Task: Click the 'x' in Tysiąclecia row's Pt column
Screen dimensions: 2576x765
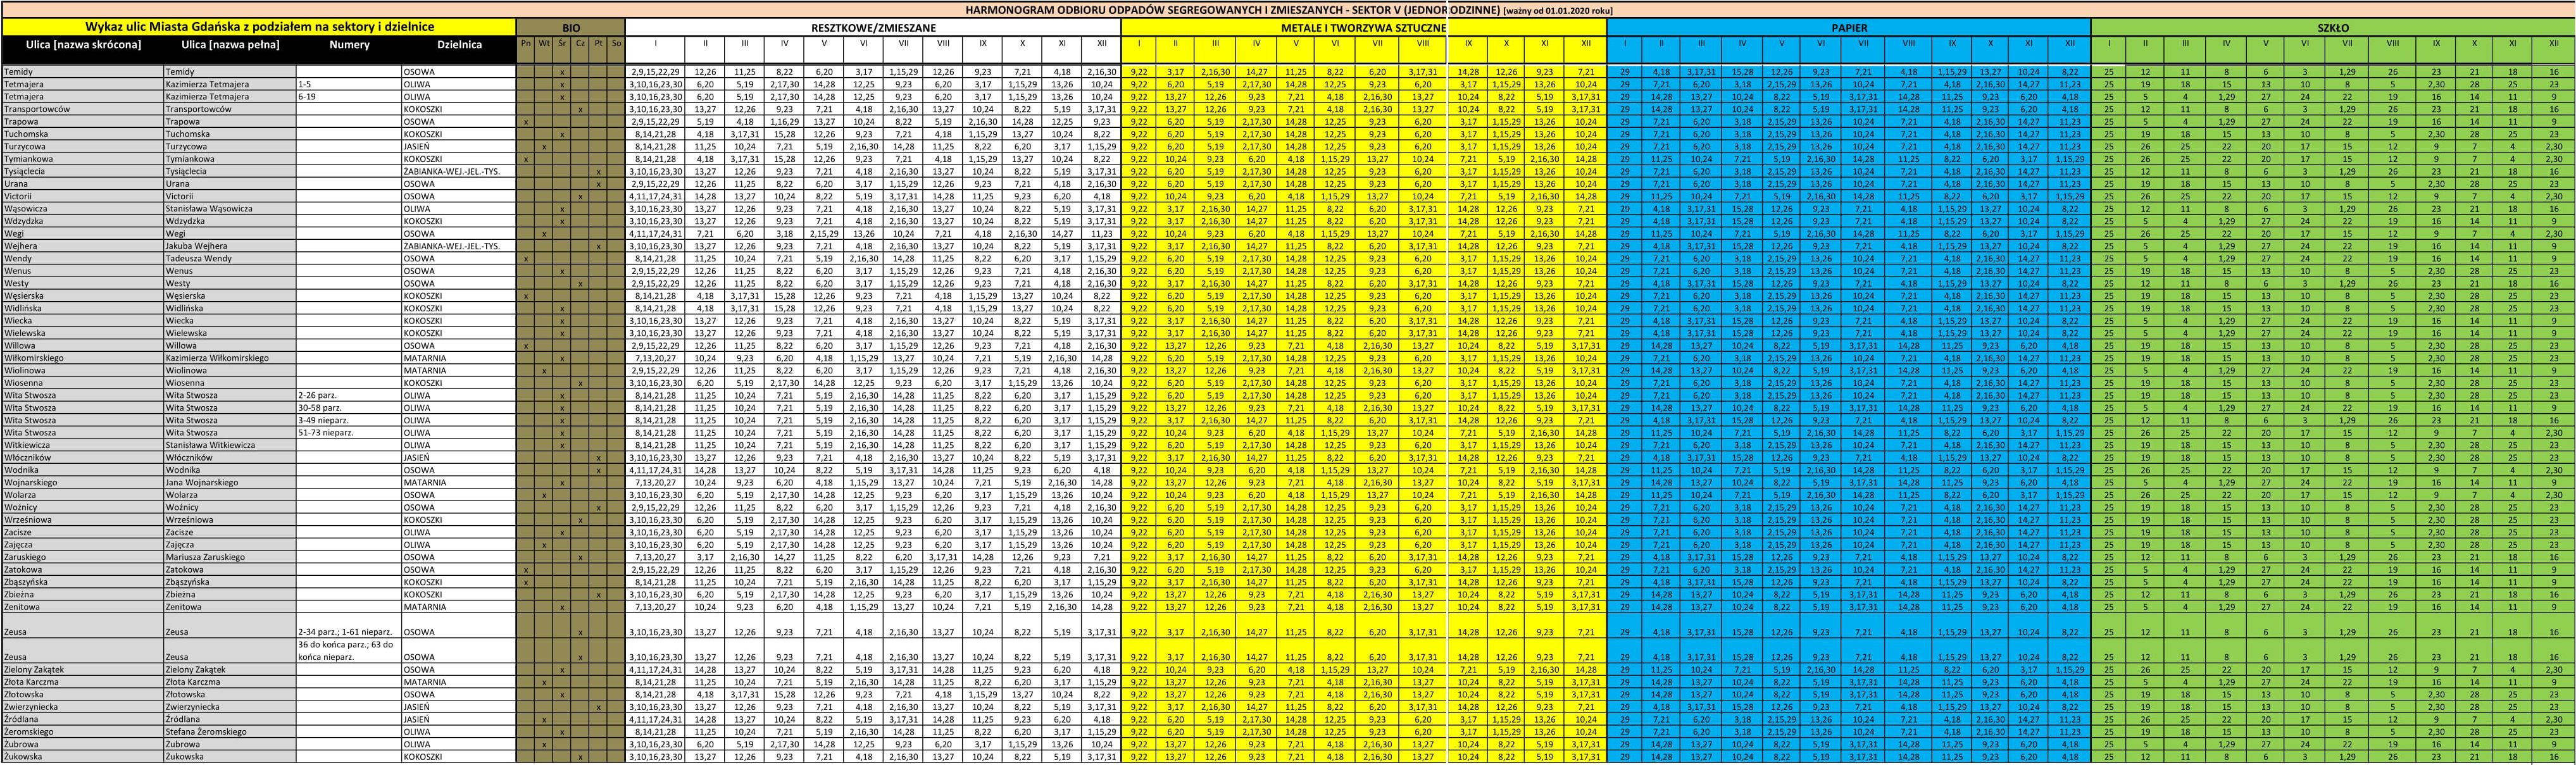Action: pos(598,172)
